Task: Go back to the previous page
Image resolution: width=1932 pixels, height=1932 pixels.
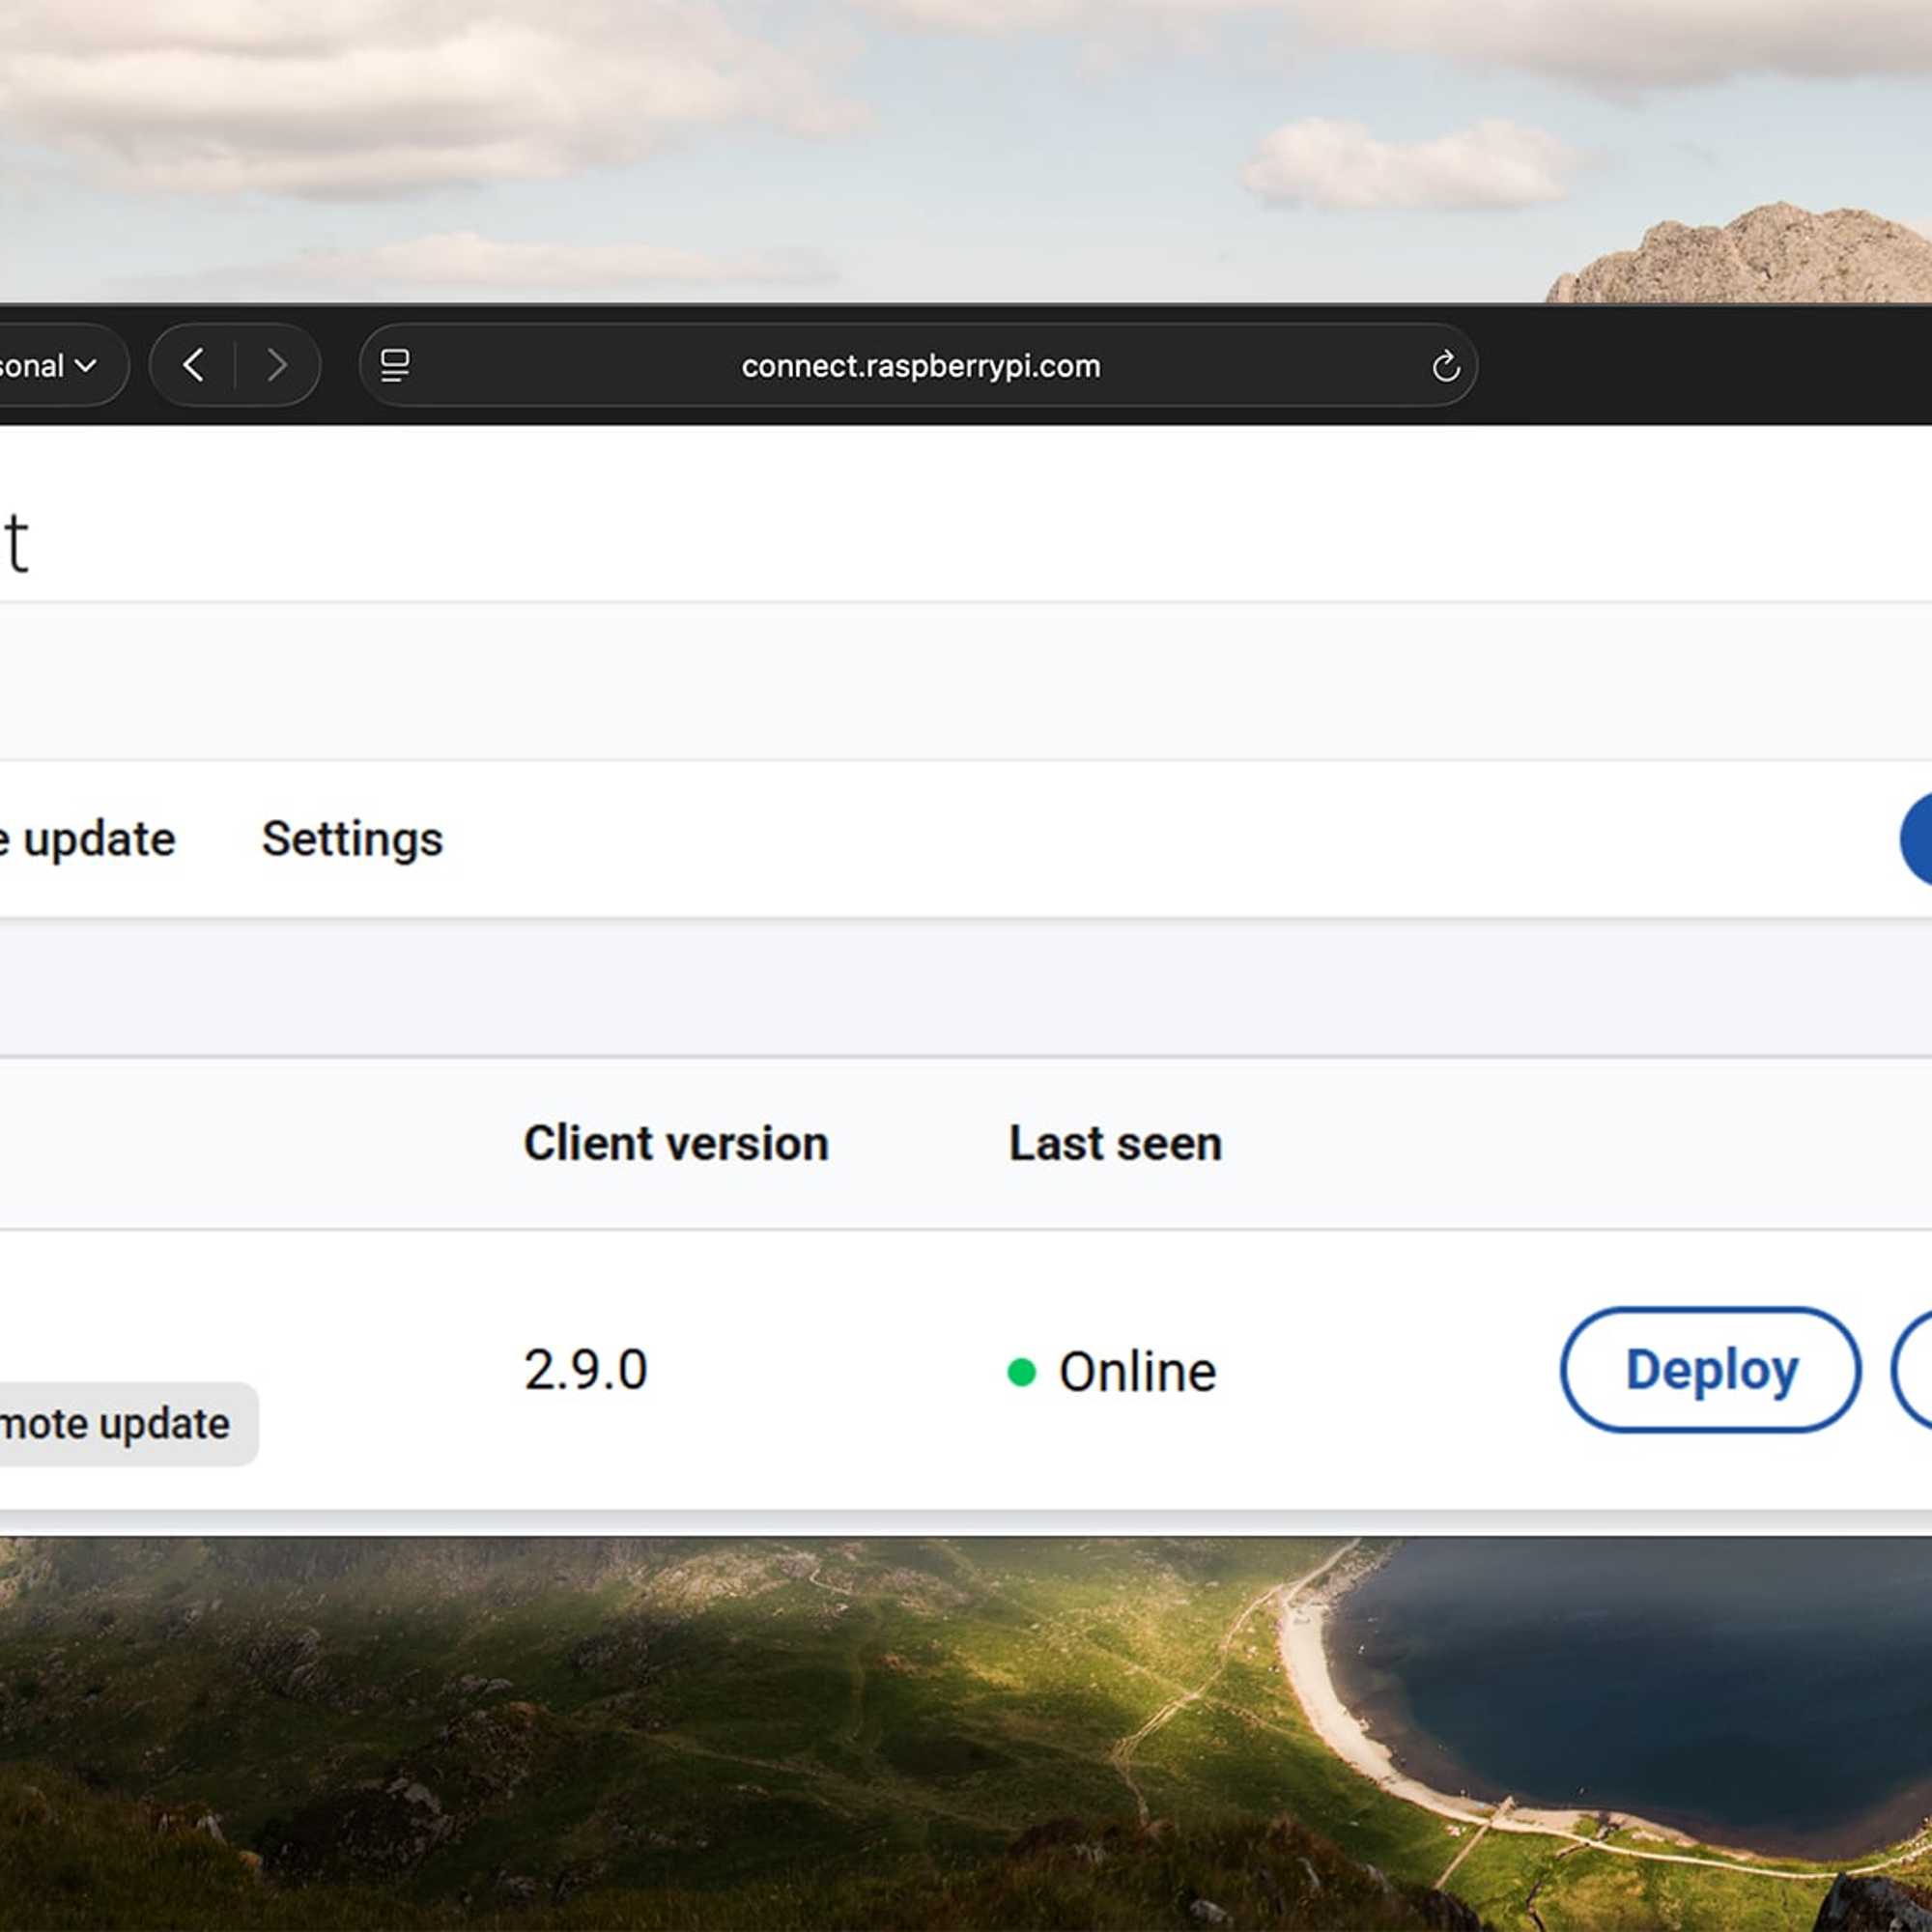Action: point(194,365)
